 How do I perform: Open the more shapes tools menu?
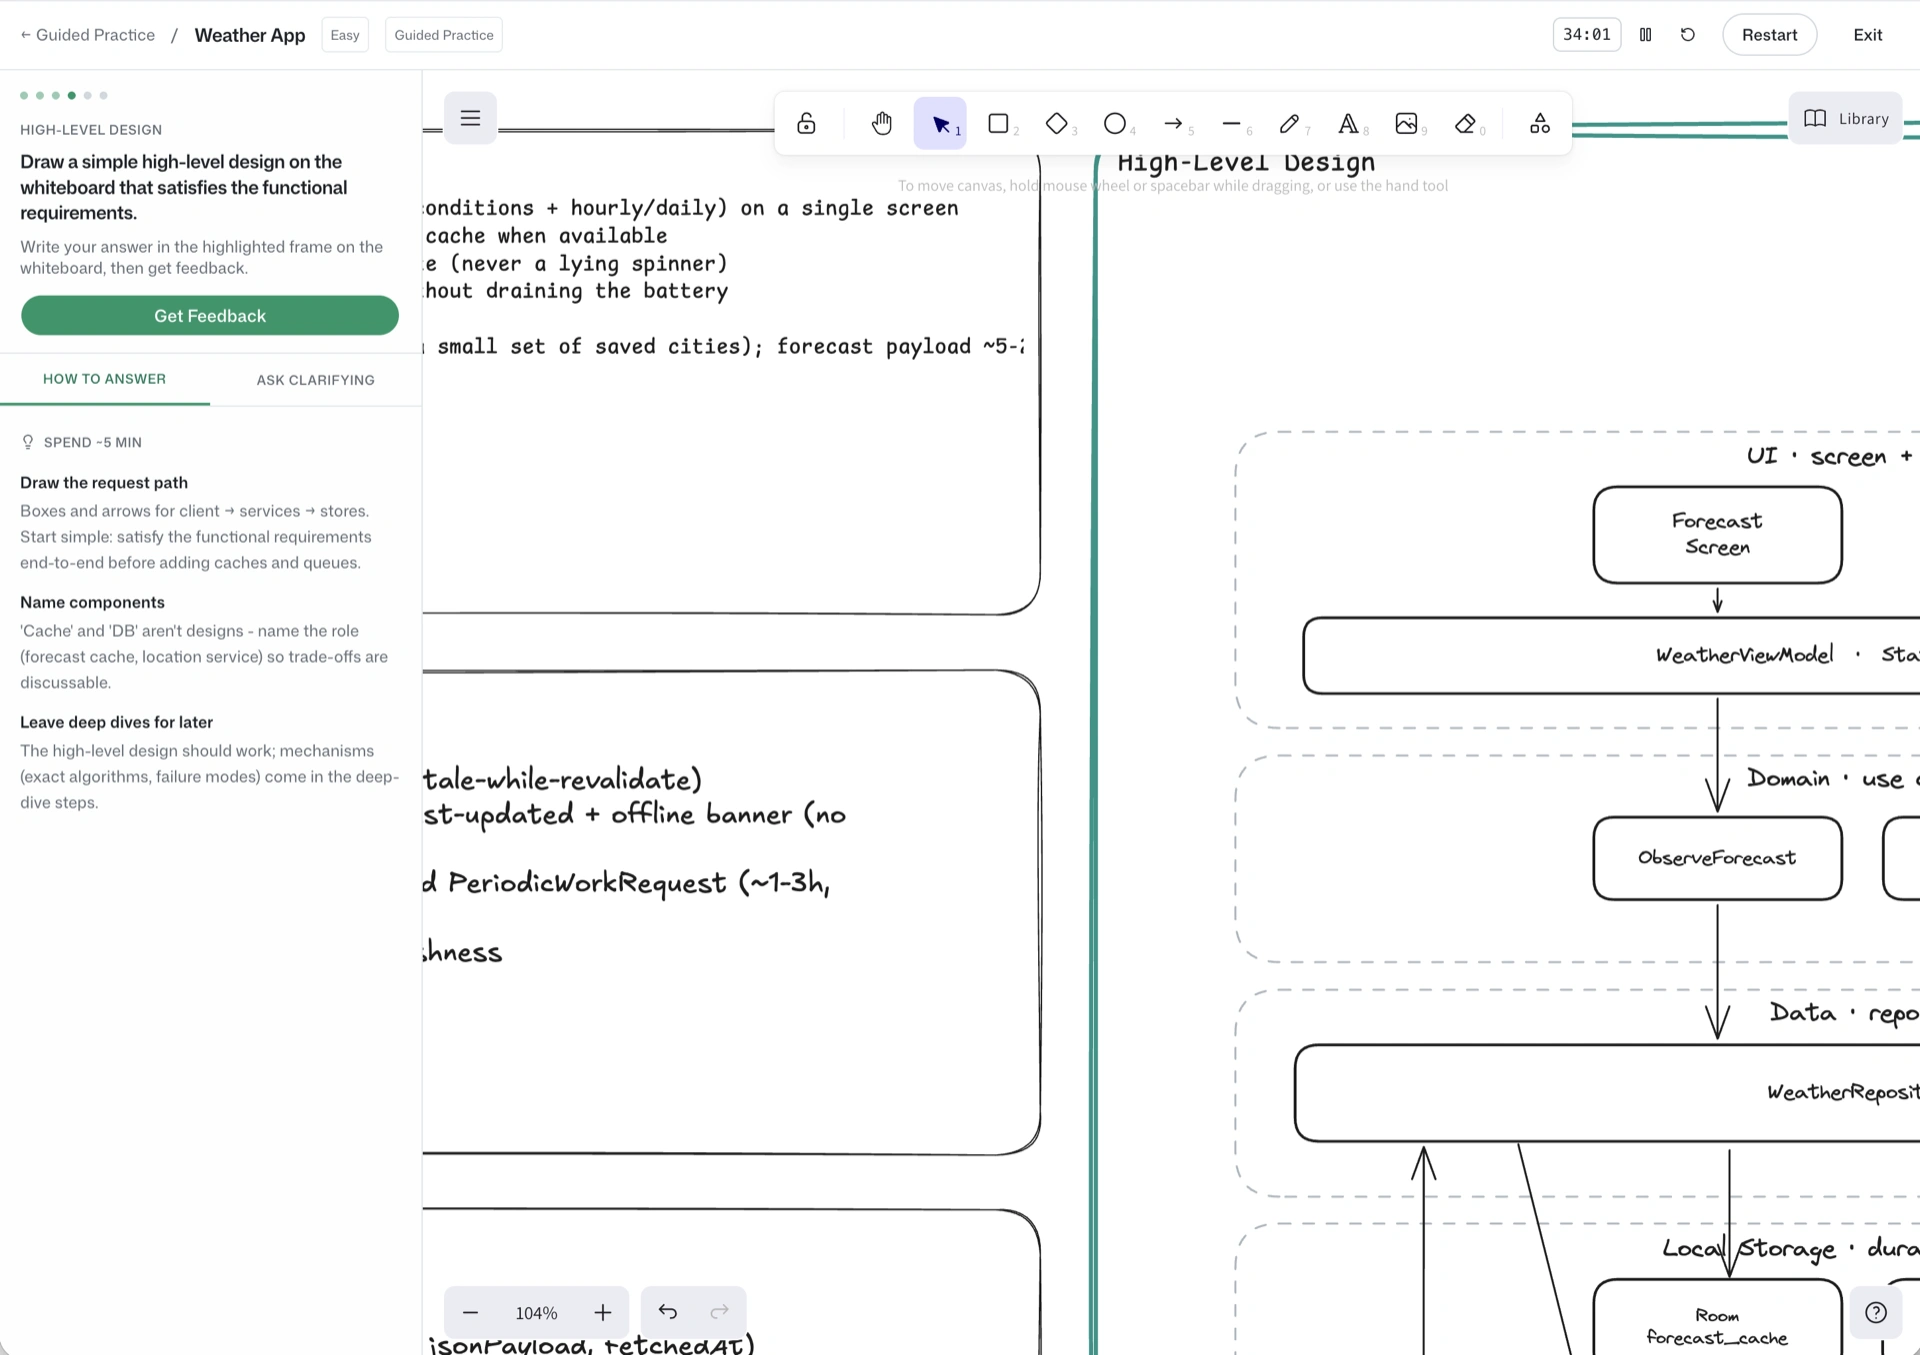1540,123
